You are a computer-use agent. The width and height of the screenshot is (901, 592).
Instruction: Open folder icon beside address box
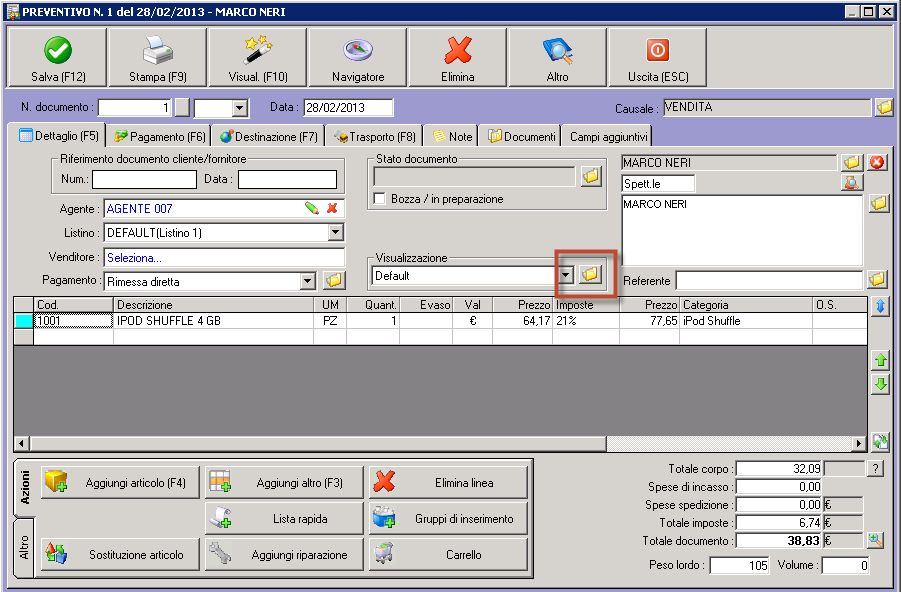pos(879,203)
